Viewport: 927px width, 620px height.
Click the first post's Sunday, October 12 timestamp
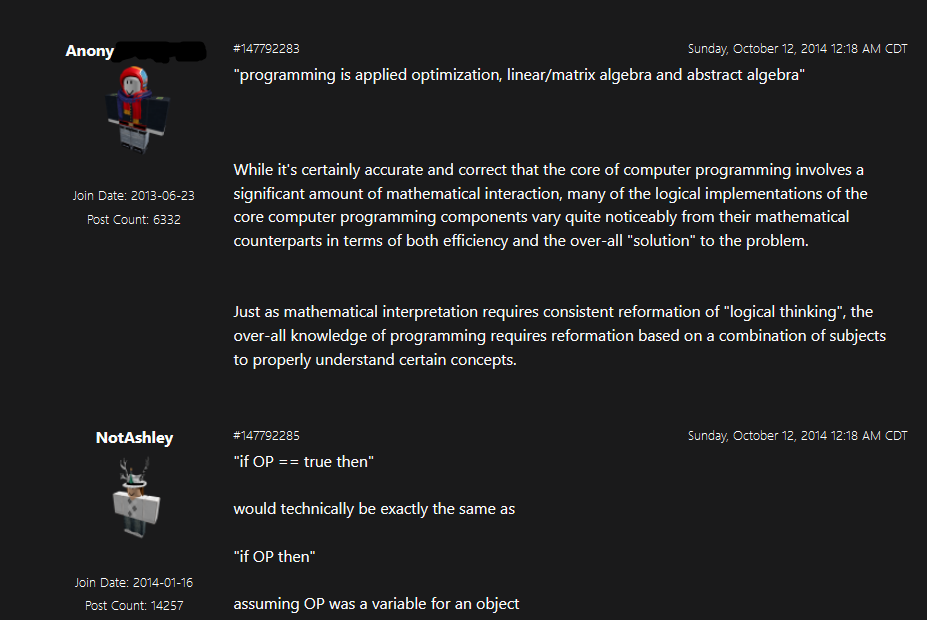click(x=797, y=48)
